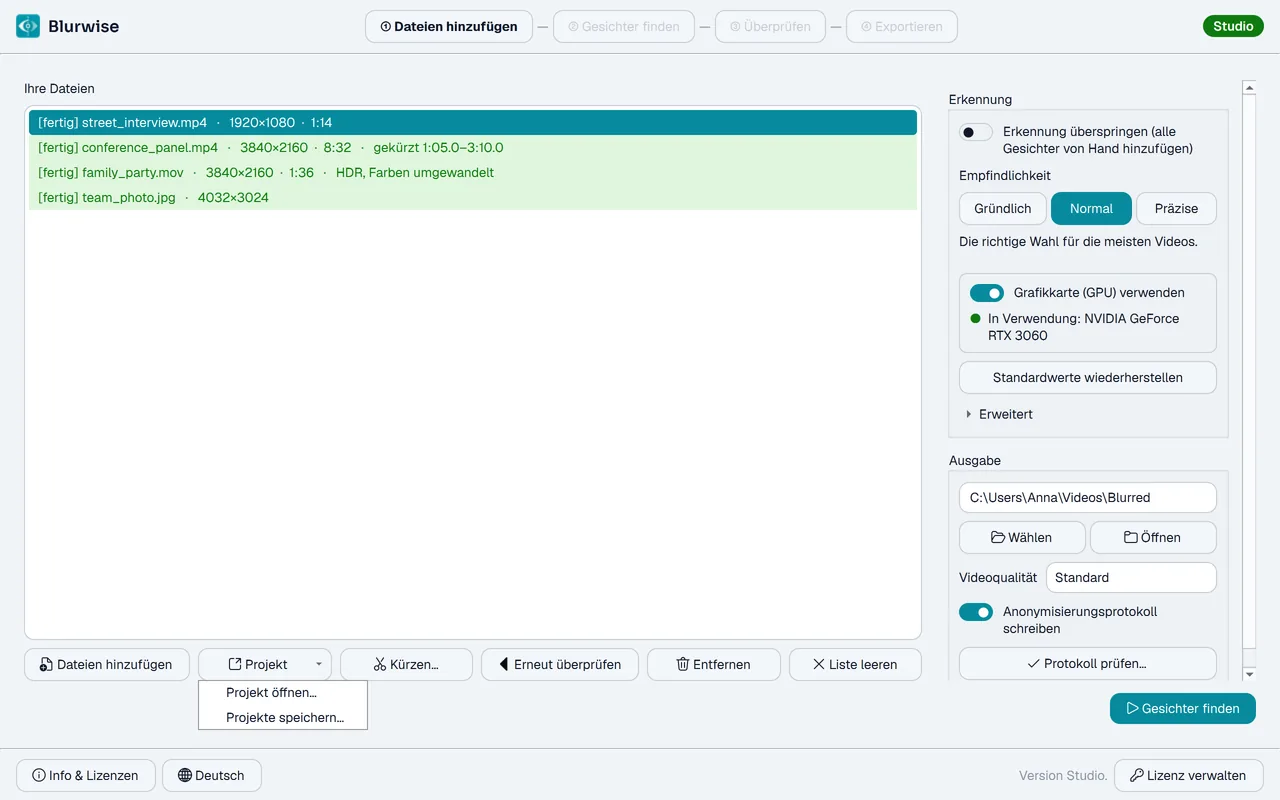Click the X icon on the Liste leeren button
The height and width of the screenshot is (800, 1280).
(819, 664)
